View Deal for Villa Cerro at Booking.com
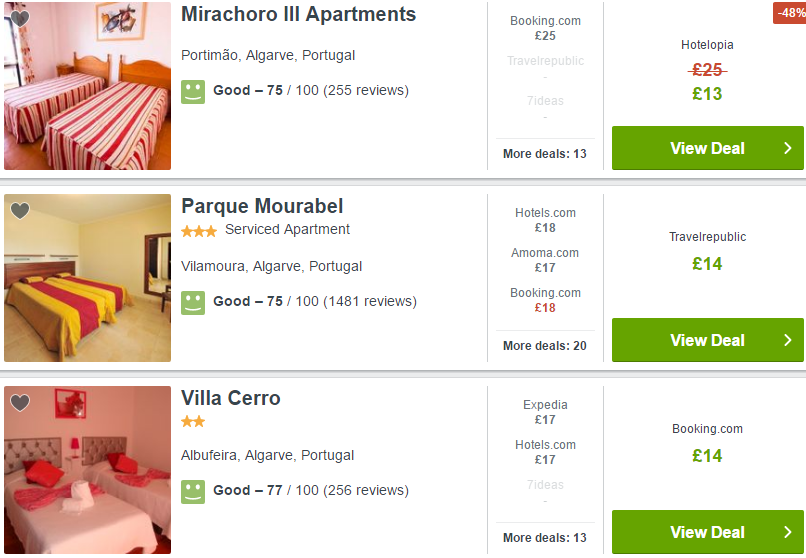The width and height of the screenshot is (806, 558). coord(707,532)
